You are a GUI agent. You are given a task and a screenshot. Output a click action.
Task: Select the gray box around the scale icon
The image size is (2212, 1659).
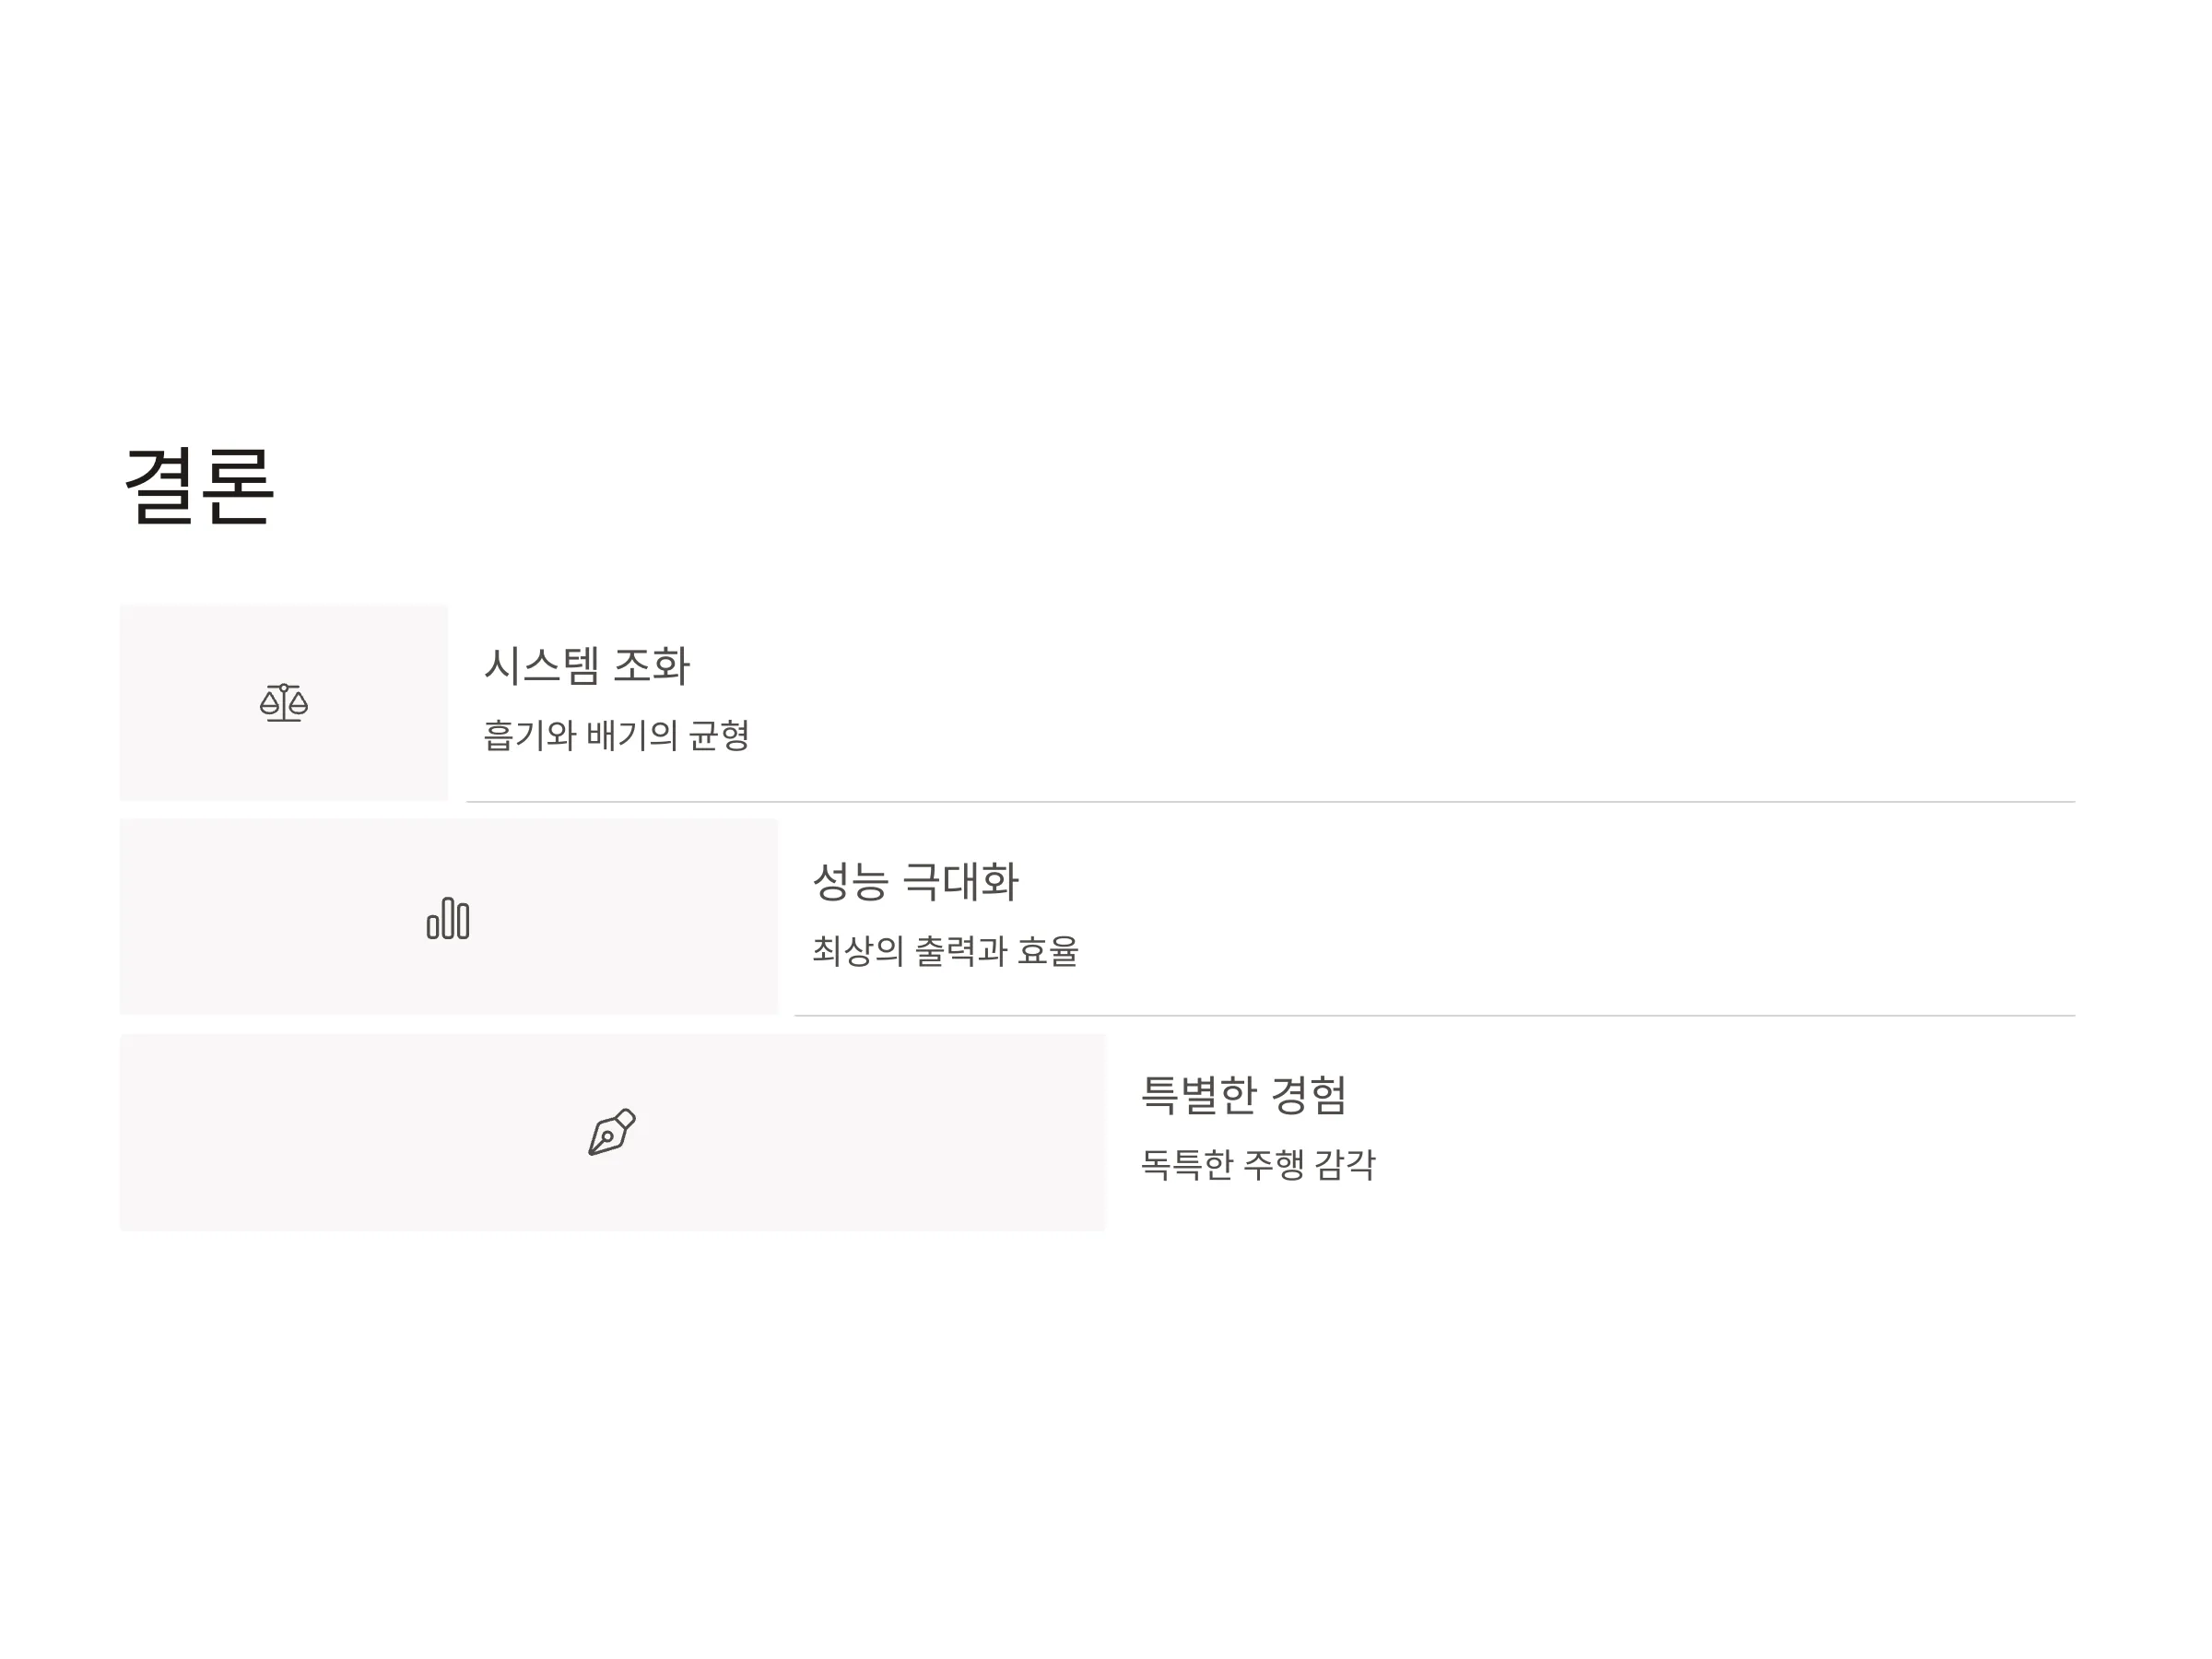click(x=284, y=702)
